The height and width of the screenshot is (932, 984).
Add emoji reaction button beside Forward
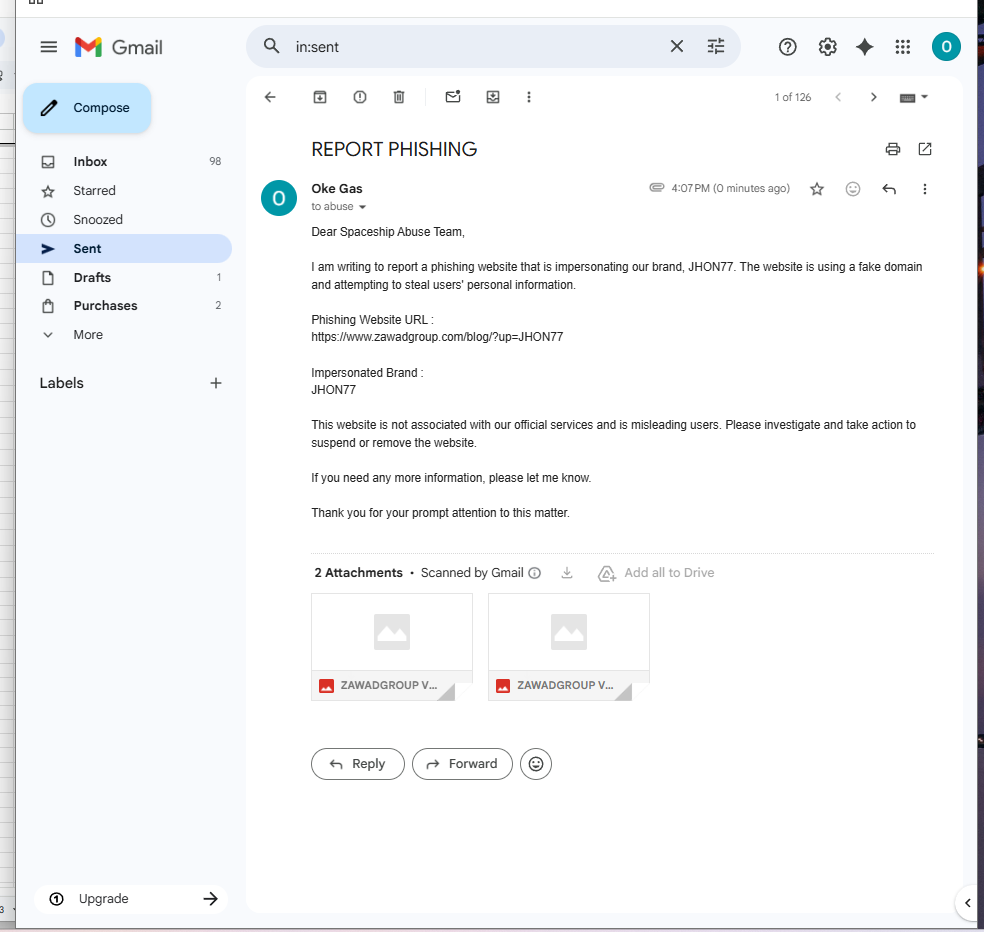(536, 764)
